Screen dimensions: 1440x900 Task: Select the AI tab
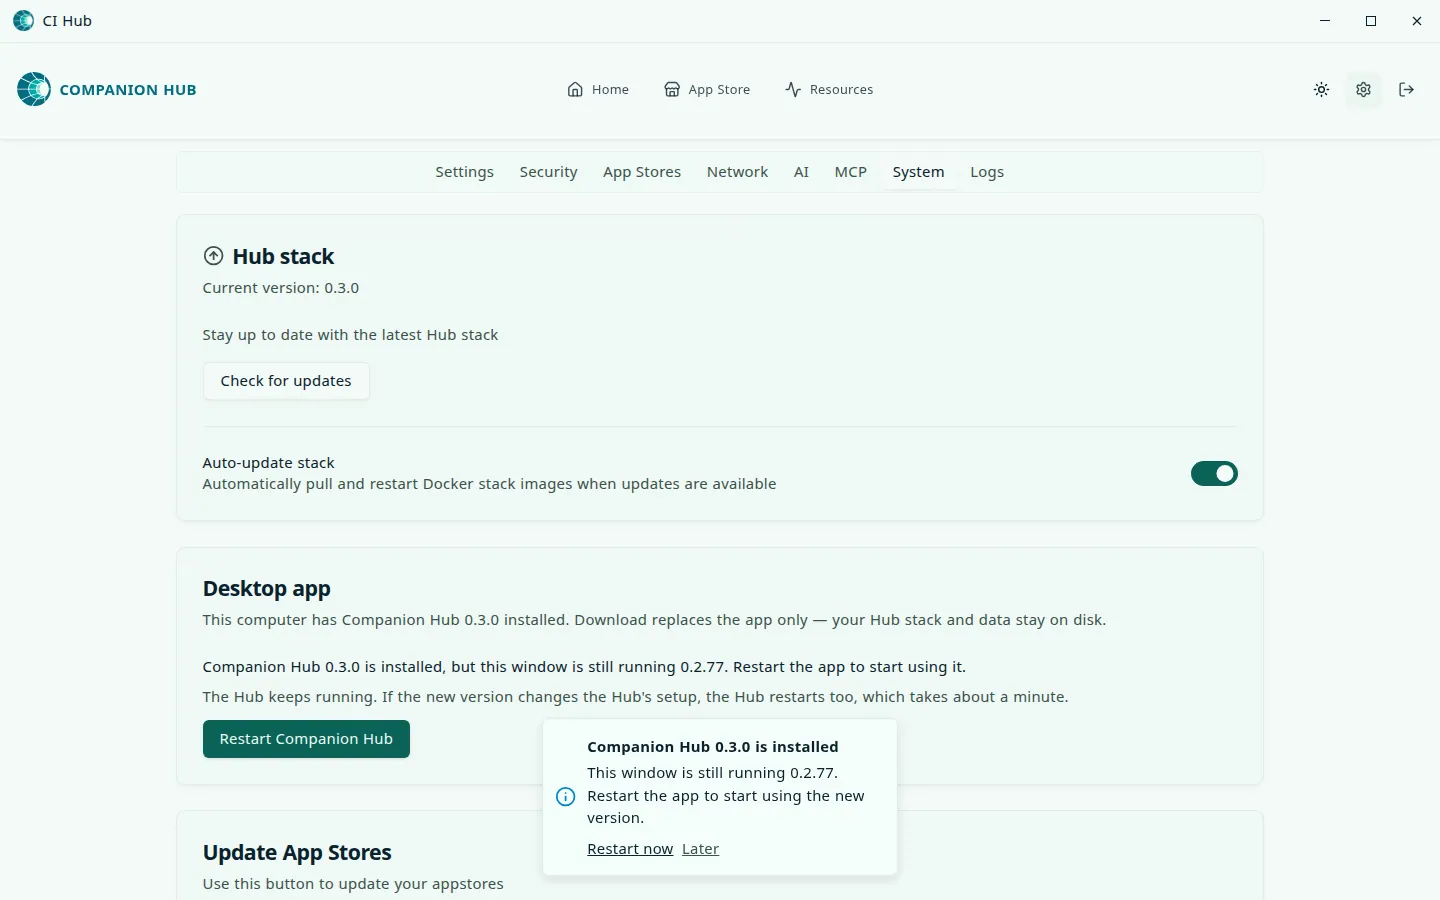801,172
